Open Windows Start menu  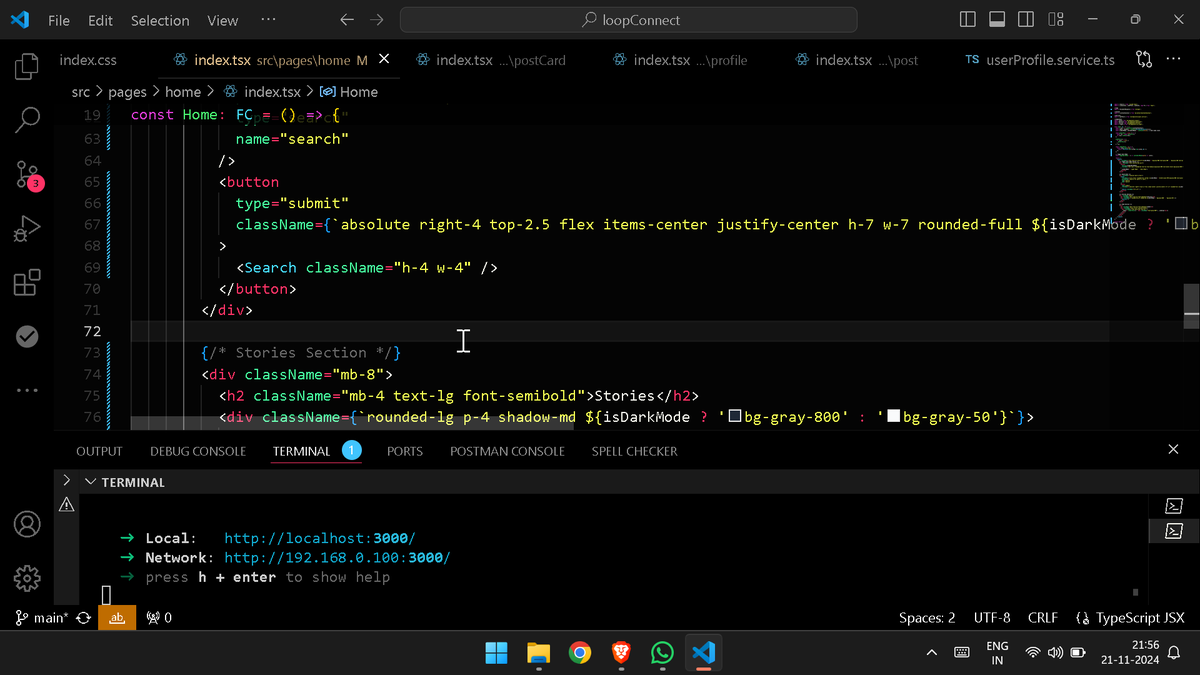tap(497, 653)
